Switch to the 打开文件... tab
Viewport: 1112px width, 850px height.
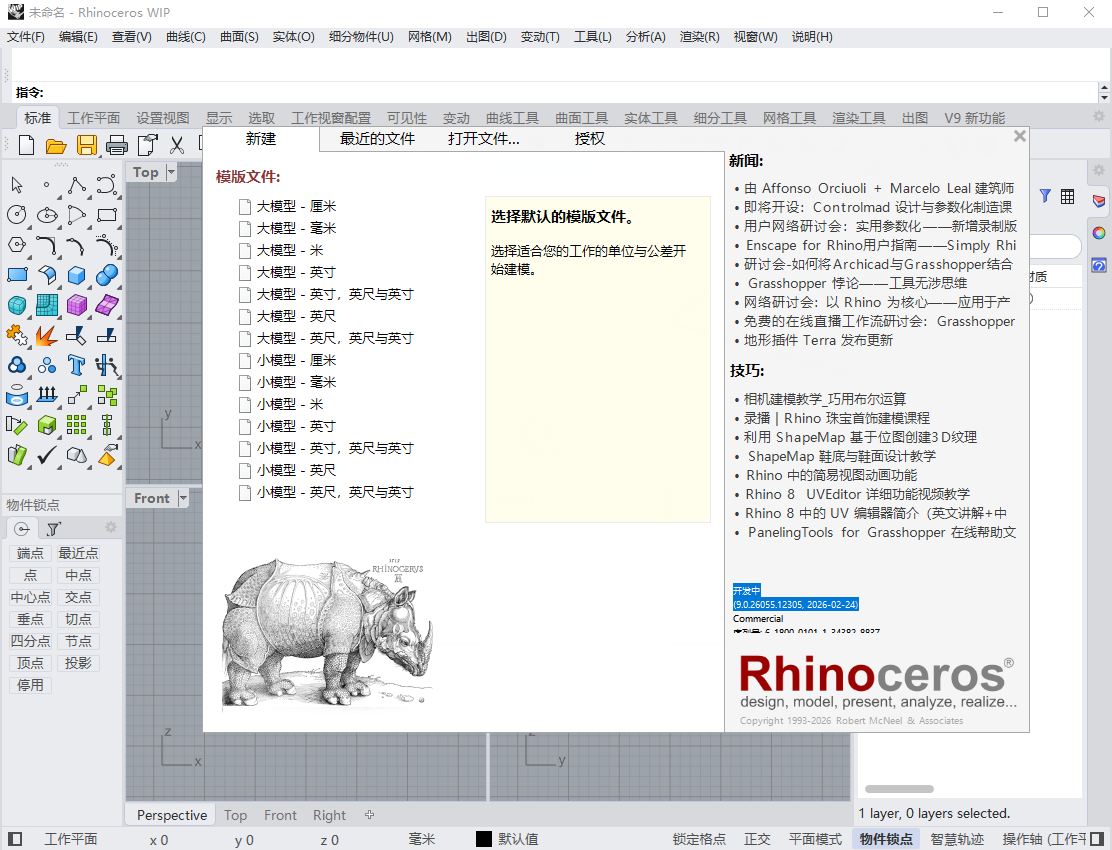pos(484,139)
